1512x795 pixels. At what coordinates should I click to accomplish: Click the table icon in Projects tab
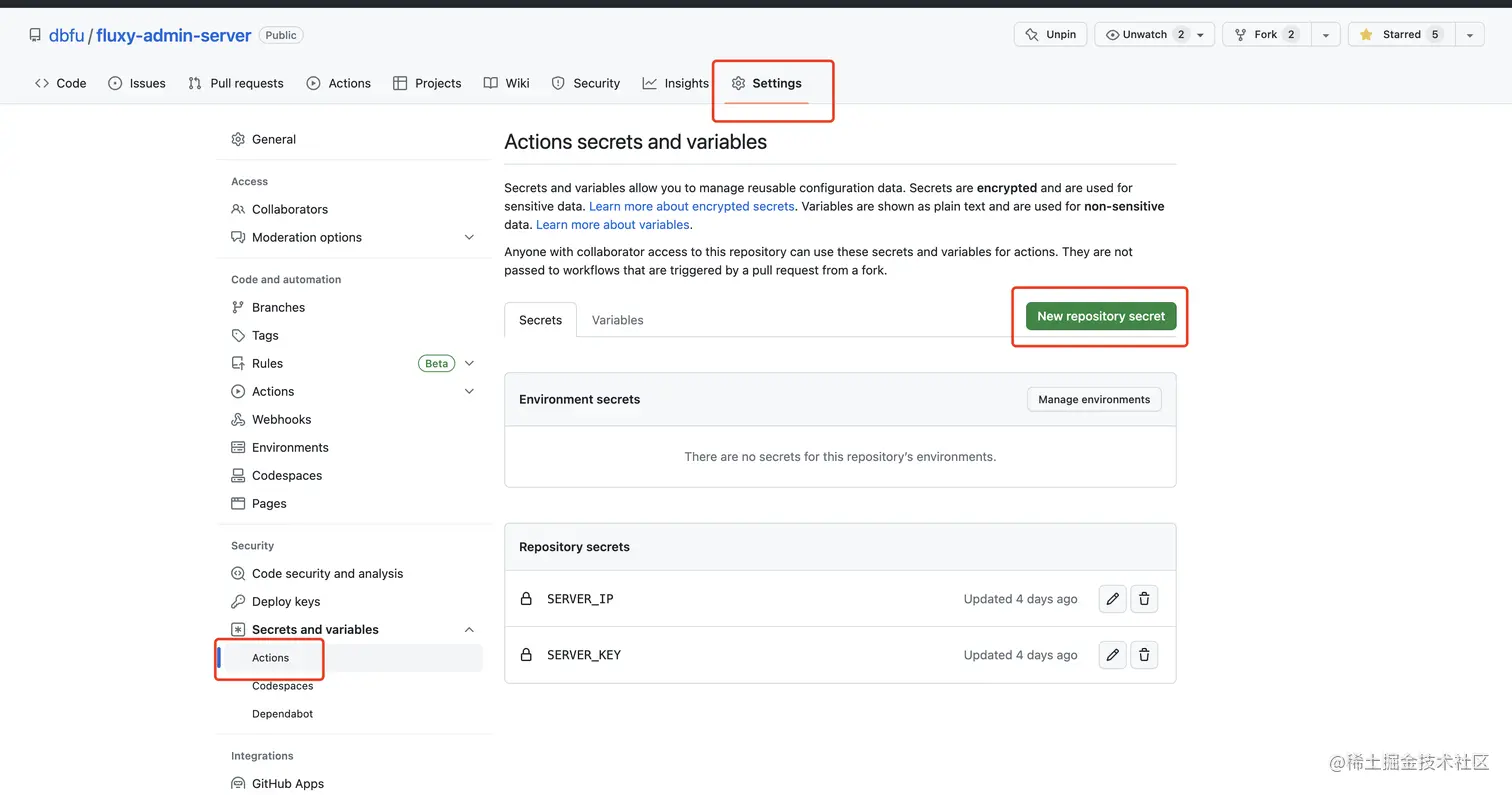point(400,83)
